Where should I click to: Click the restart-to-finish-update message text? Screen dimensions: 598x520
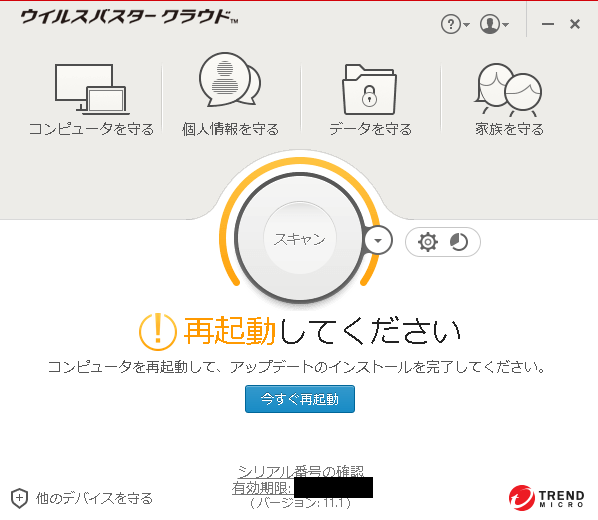tap(297, 367)
